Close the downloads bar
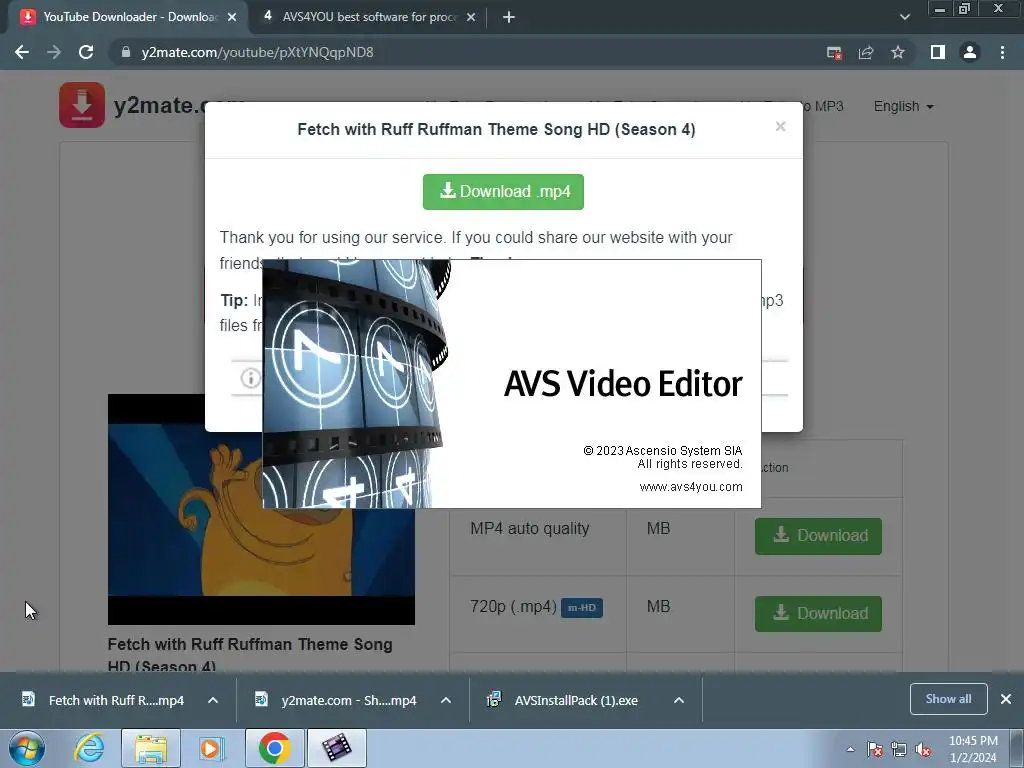This screenshot has height=768, width=1024. (1006, 699)
